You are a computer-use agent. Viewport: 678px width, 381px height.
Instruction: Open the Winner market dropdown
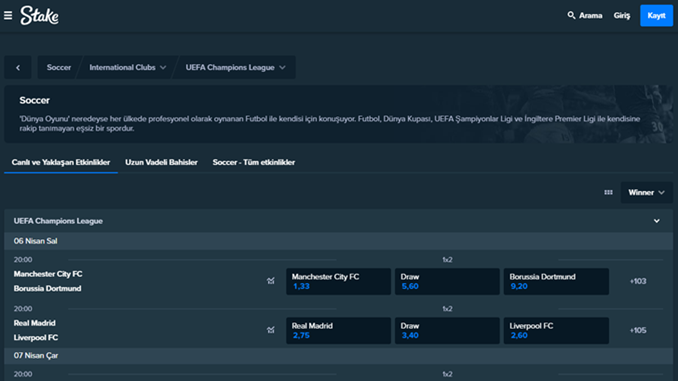pyautogui.click(x=647, y=192)
